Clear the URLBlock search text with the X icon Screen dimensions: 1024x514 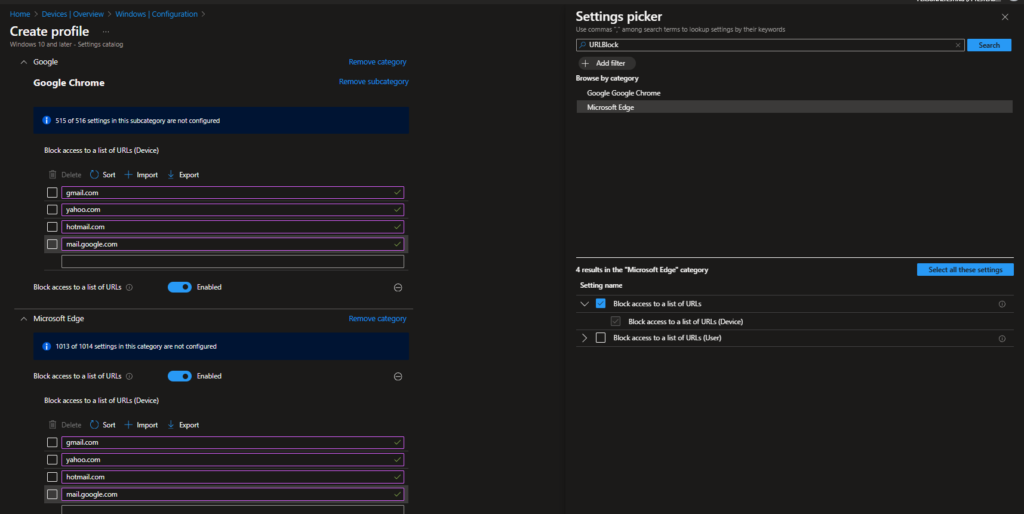tap(958, 45)
